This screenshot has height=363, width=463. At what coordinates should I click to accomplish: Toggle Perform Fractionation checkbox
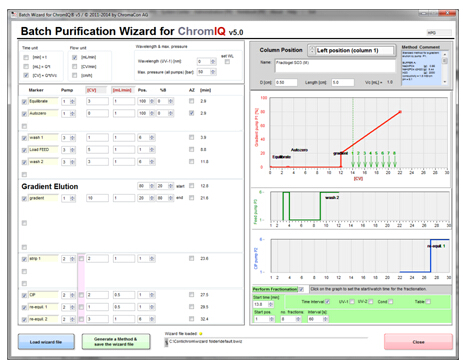(301, 289)
